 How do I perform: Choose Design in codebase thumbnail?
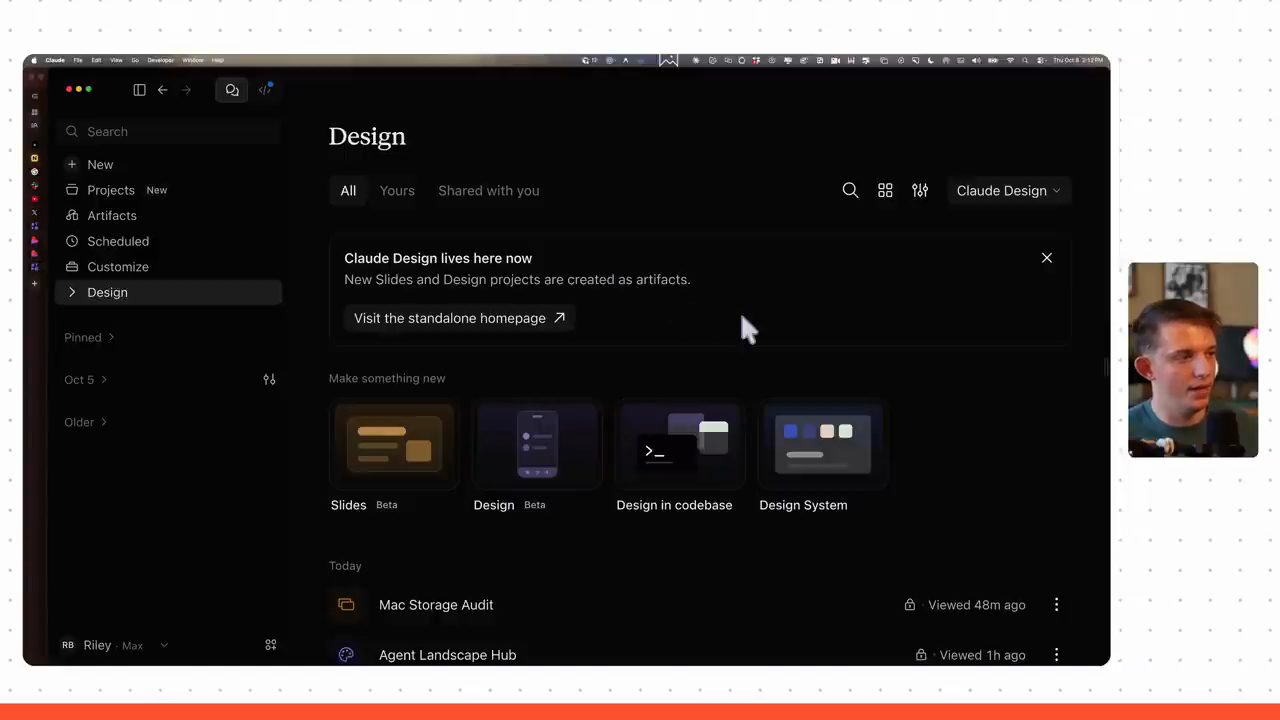pyautogui.click(x=680, y=445)
